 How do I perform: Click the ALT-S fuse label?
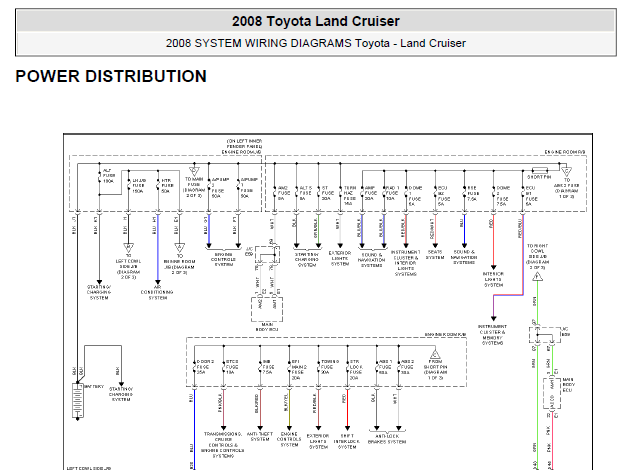pos(306,193)
